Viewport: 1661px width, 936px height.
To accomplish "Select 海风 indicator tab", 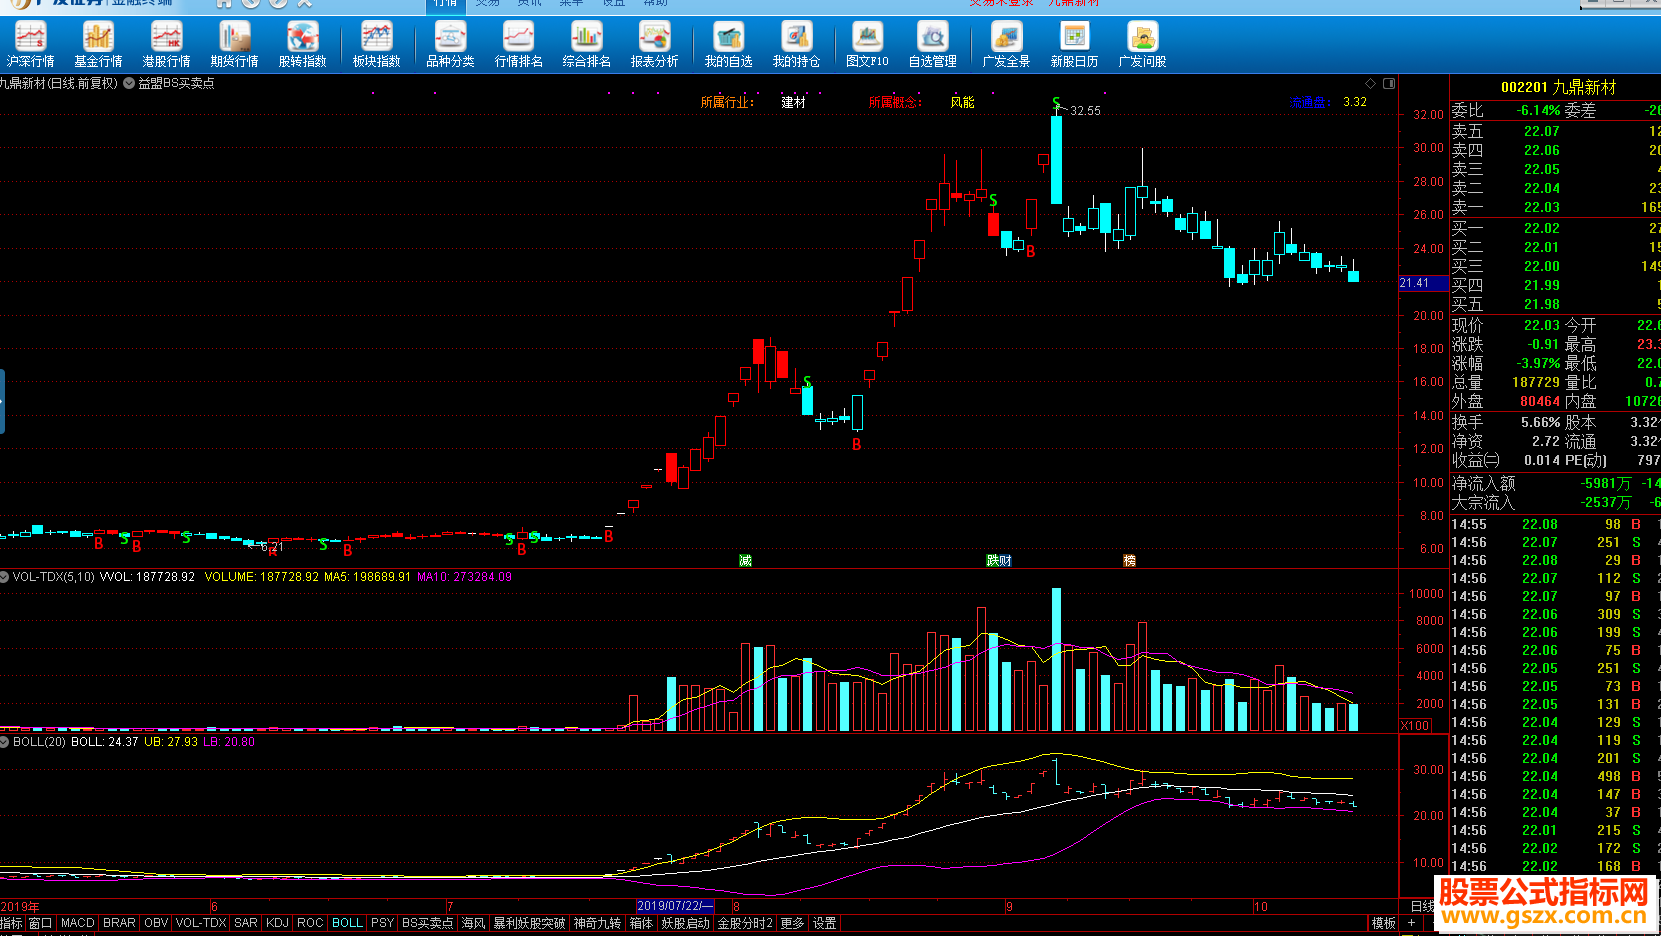I will [x=473, y=923].
